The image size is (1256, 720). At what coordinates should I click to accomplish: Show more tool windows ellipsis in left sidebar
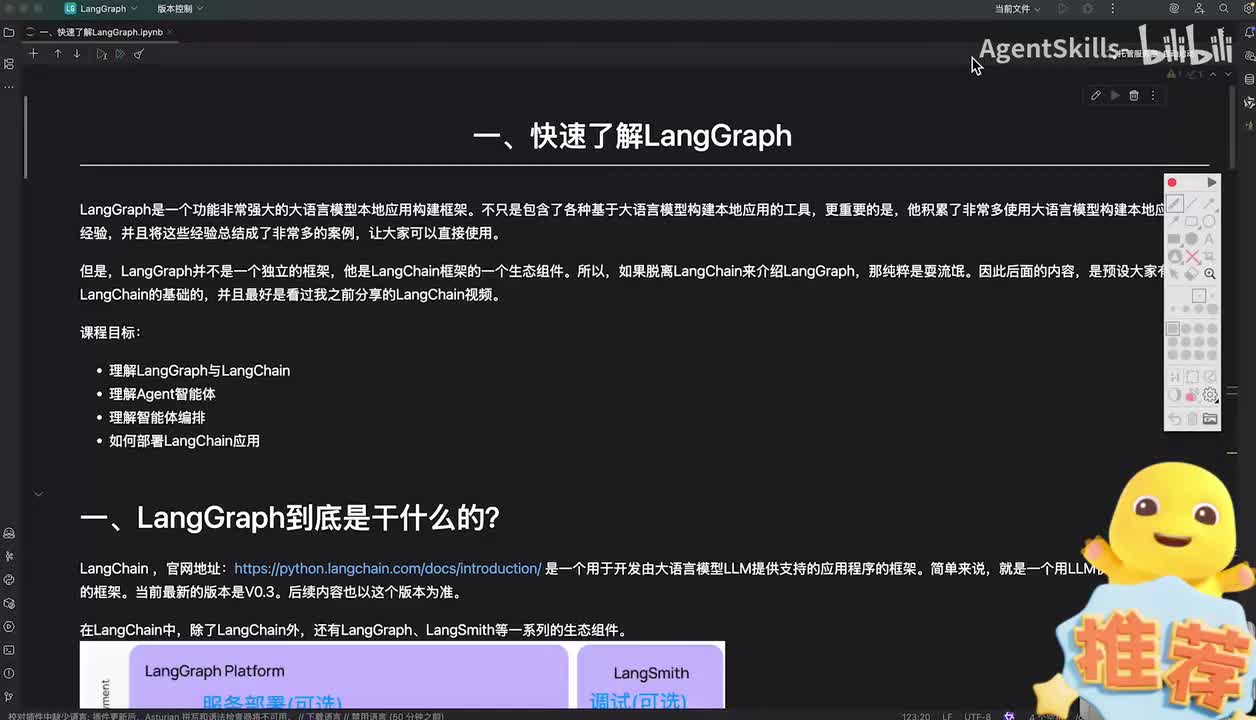(9, 87)
